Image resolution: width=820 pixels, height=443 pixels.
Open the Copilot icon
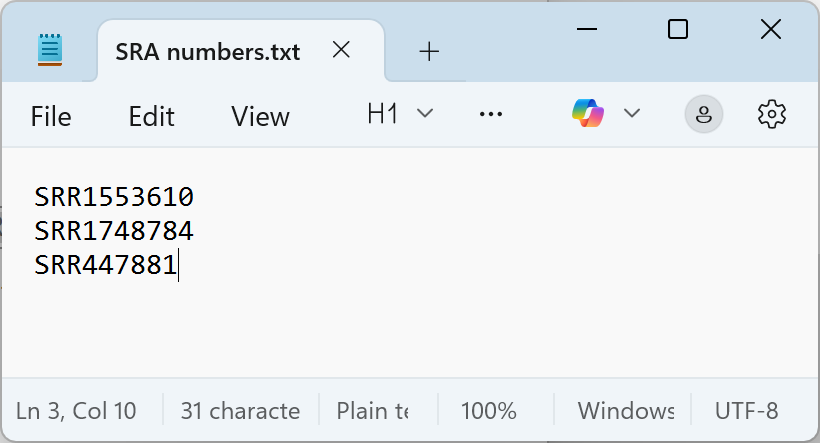(x=588, y=113)
